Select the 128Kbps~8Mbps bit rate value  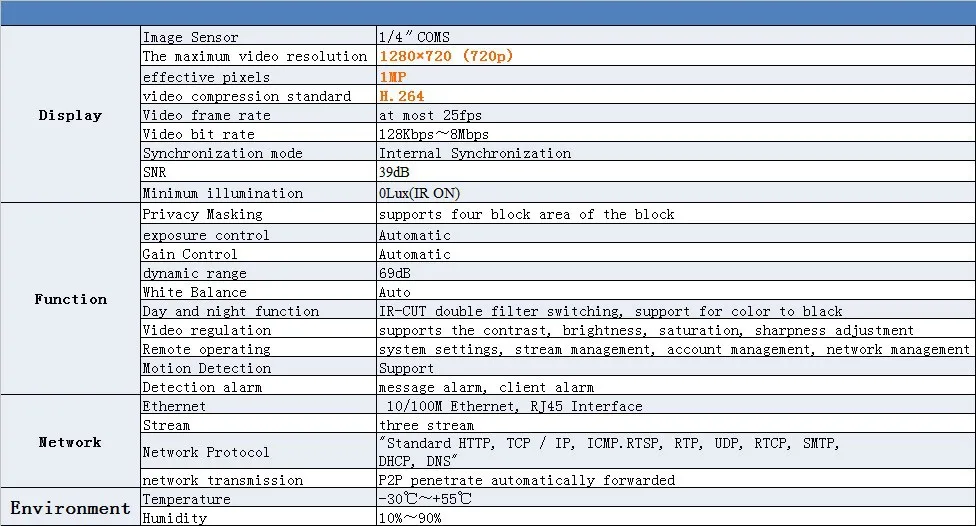[434, 134]
